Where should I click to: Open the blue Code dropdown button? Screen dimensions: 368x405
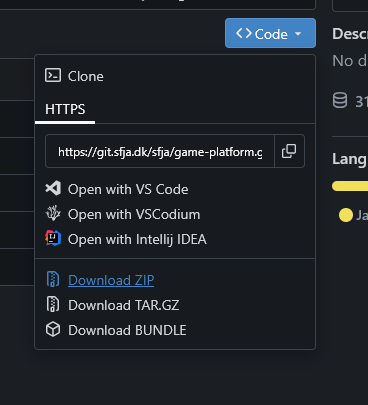click(x=270, y=33)
